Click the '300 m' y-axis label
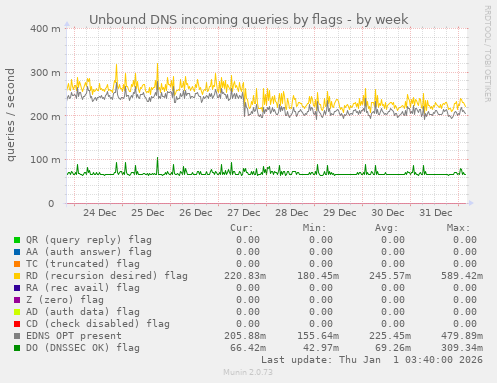Image resolution: width=497 pixels, height=383 pixels. 46,73
